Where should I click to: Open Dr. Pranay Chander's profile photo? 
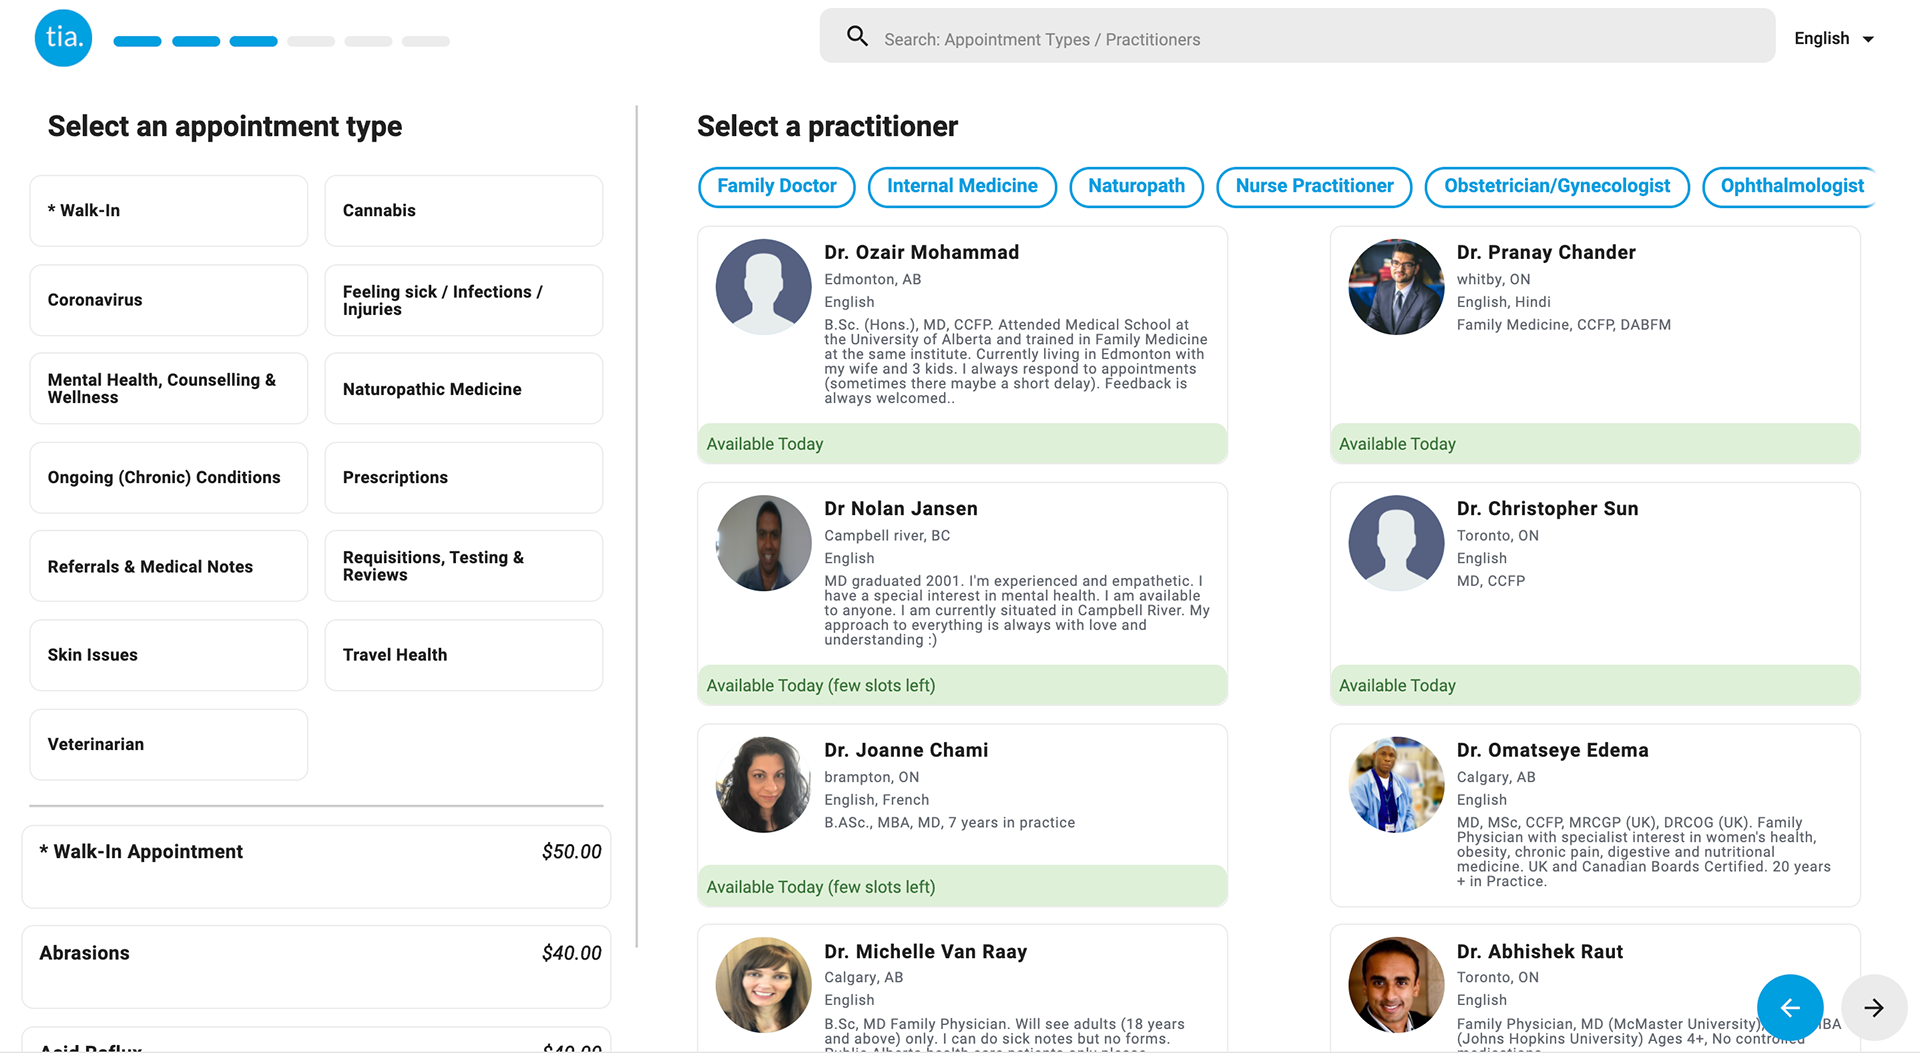tap(1396, 286)
